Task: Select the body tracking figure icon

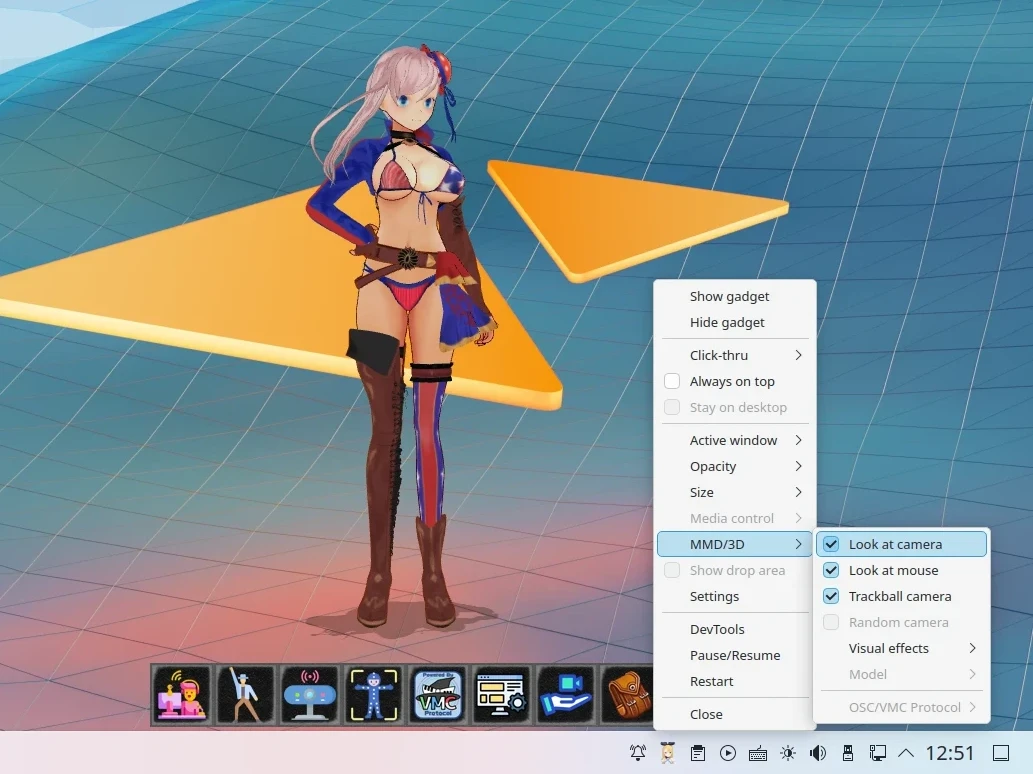Action: tap(374, 694)
